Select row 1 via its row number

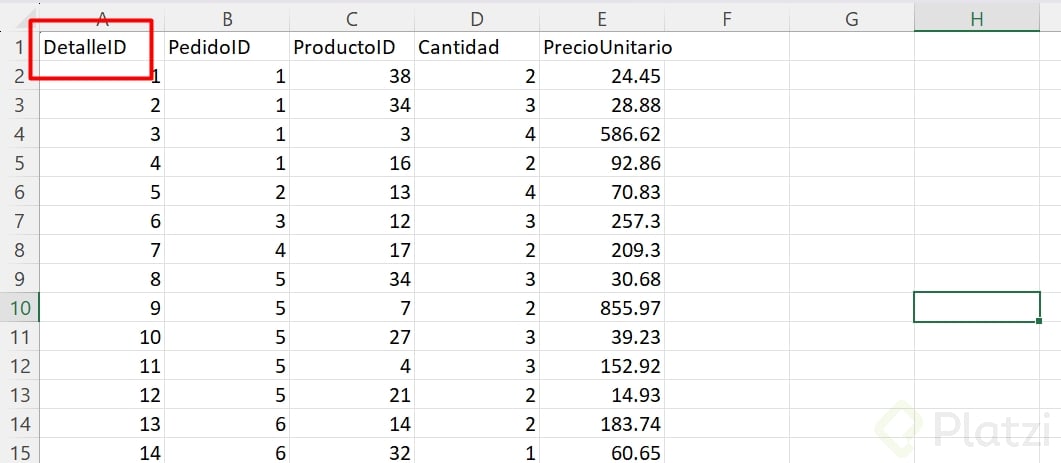(x=18, y=47)
